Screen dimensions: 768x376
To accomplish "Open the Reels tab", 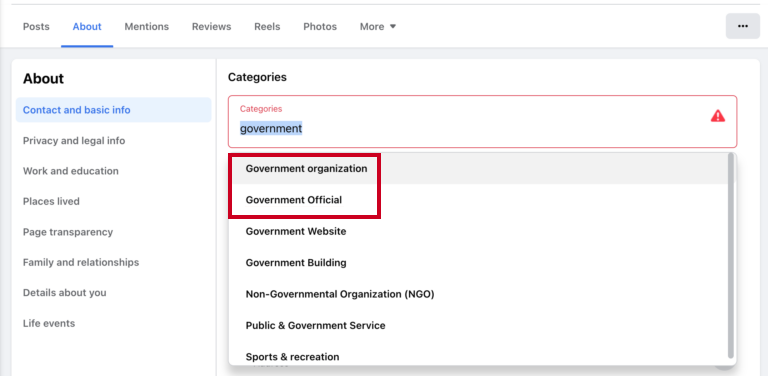I will (x=267, y=26).
